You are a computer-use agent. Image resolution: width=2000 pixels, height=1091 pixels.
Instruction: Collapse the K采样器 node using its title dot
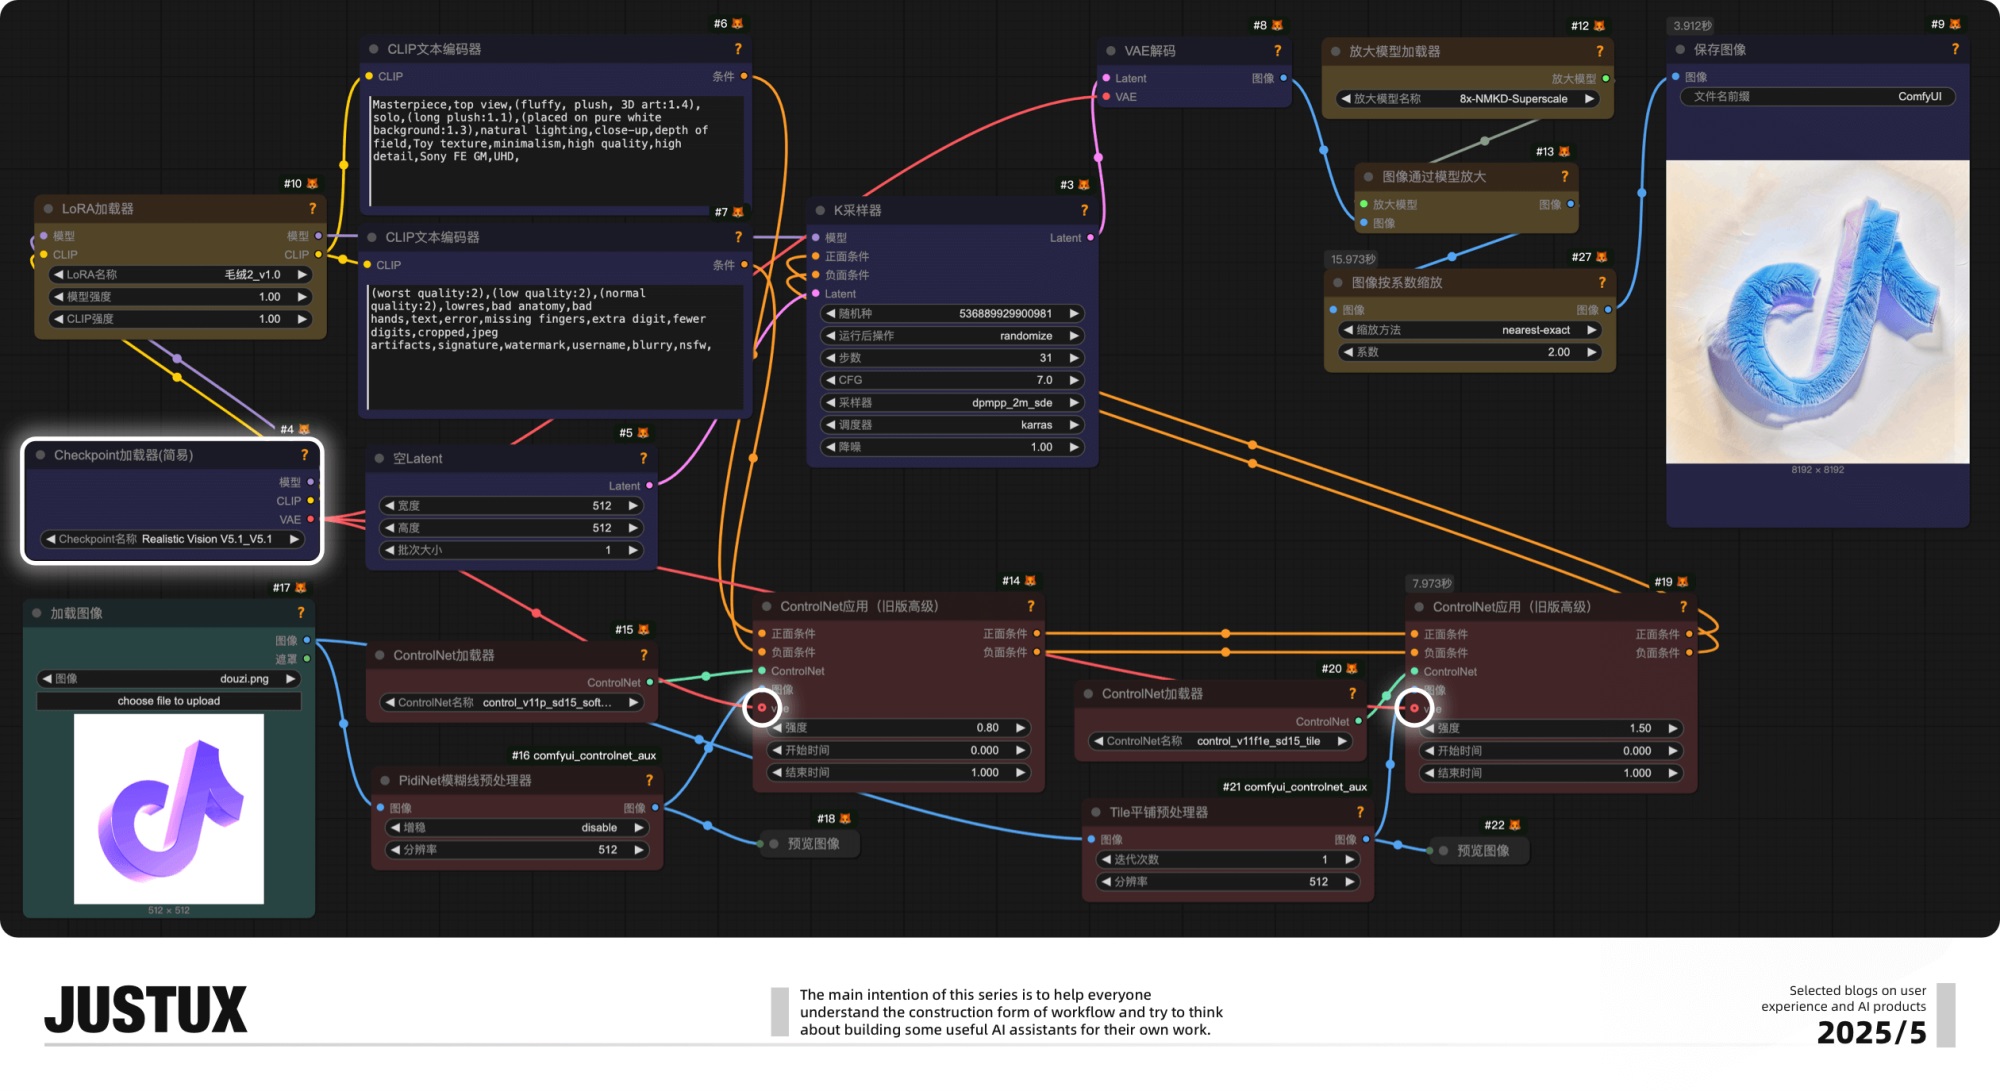820,211
